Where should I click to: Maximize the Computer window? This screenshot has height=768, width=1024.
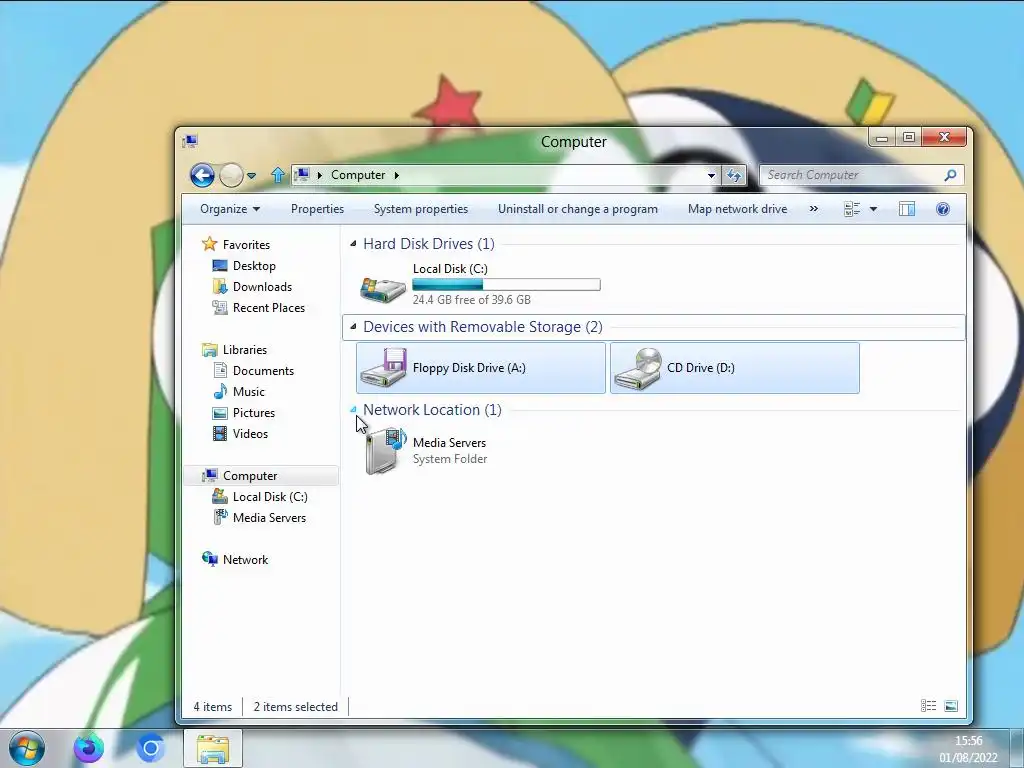(908, 137)
